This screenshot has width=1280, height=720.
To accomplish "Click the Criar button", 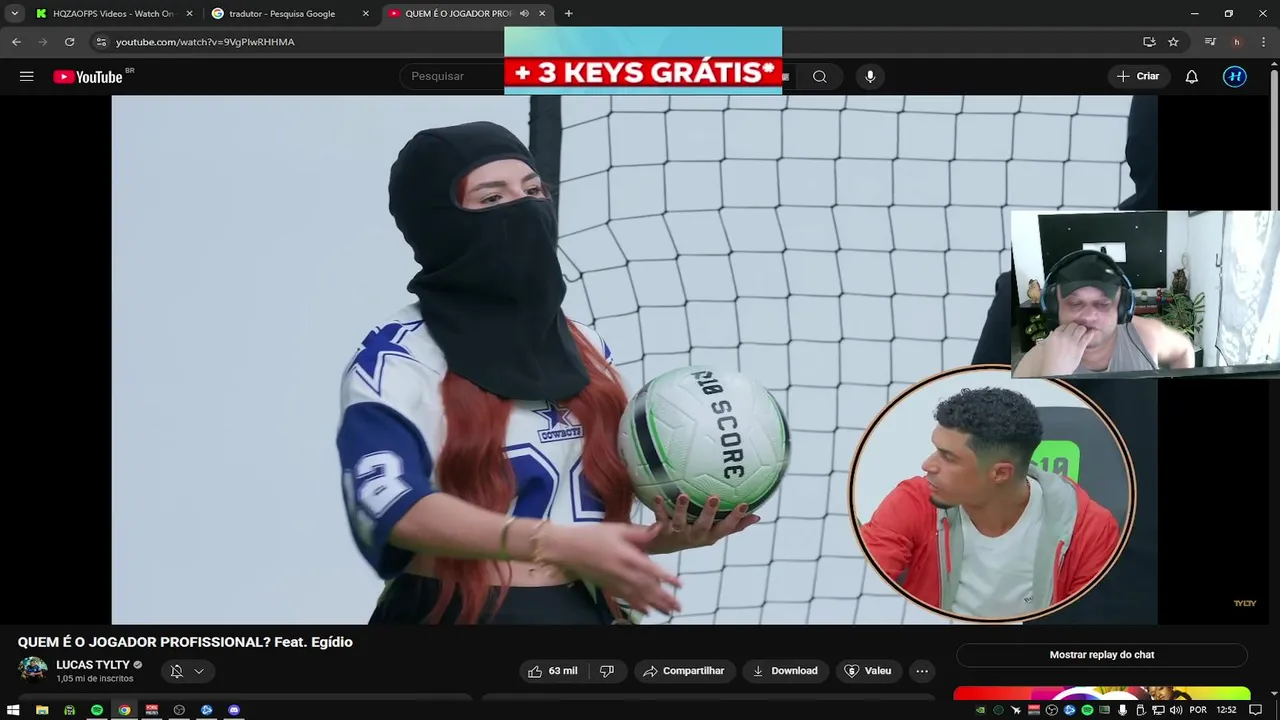I will pyautogui.click(x=1138, y=76).
